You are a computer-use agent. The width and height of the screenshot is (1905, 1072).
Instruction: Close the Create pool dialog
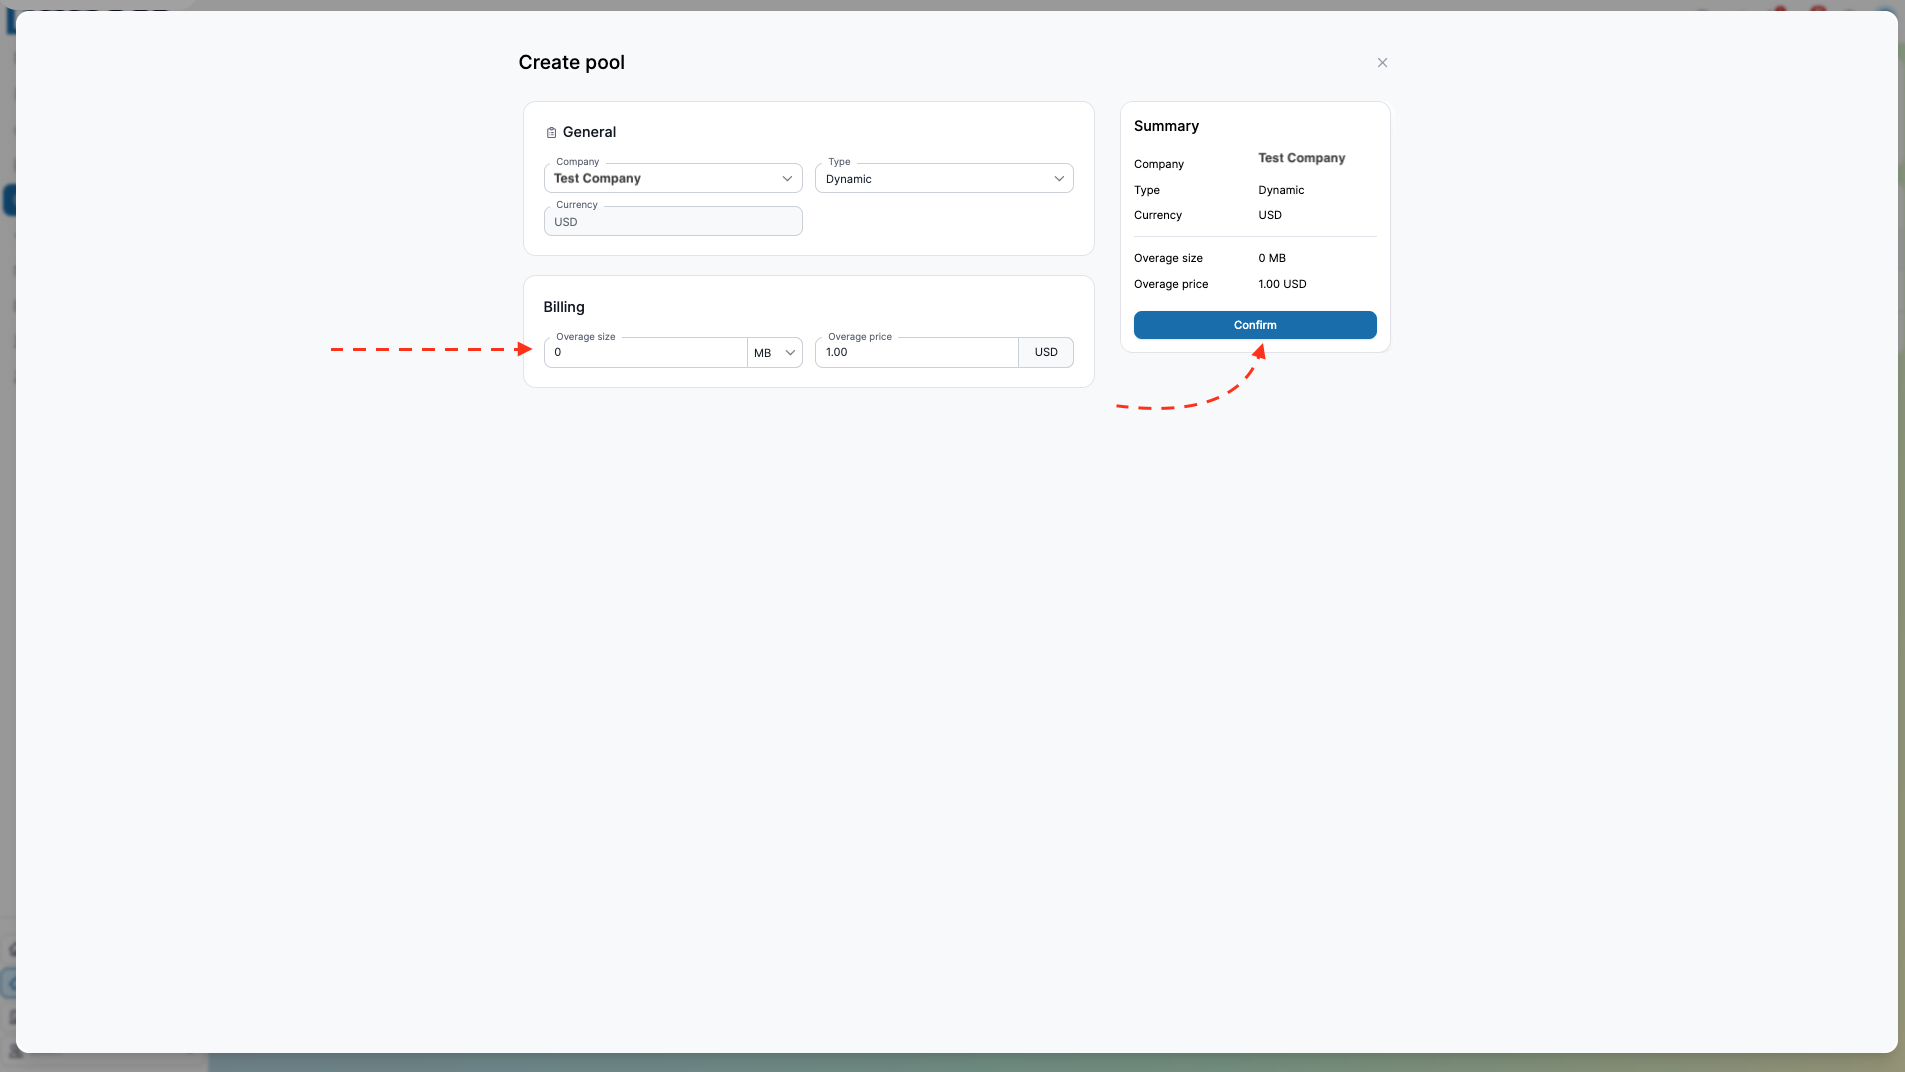tap(1382, 62)
